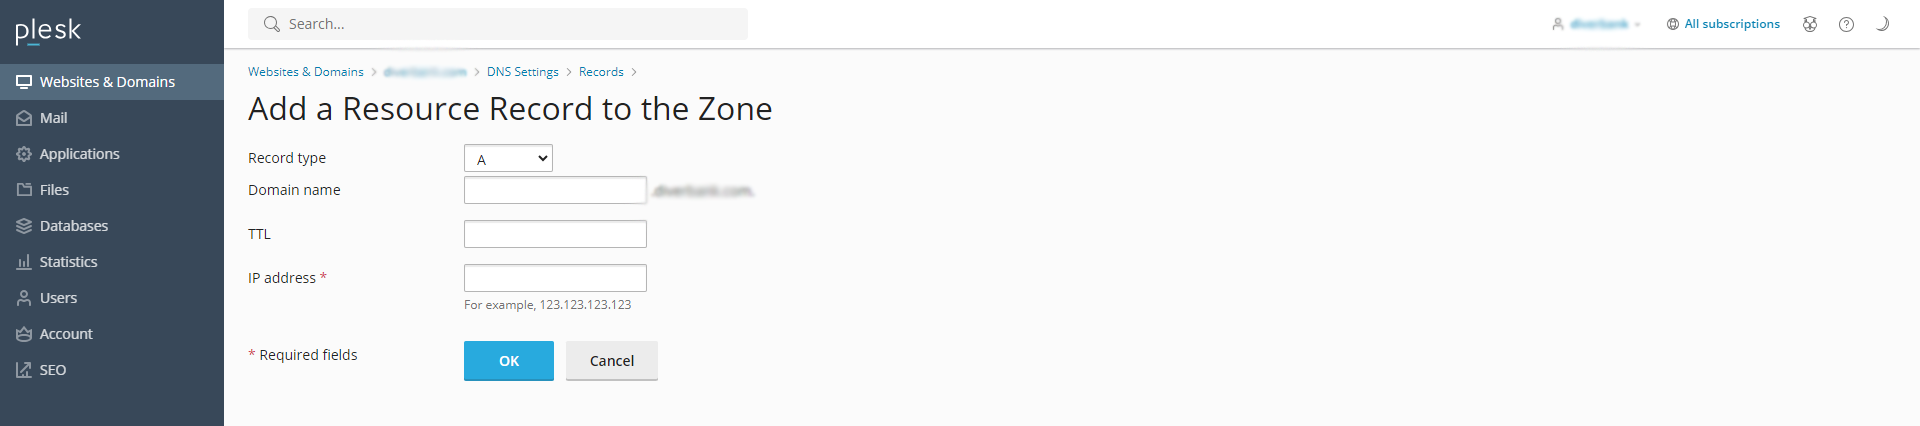1920x426 pixels.
Task: Click the search magnifier icon
Action: [271, 24]
